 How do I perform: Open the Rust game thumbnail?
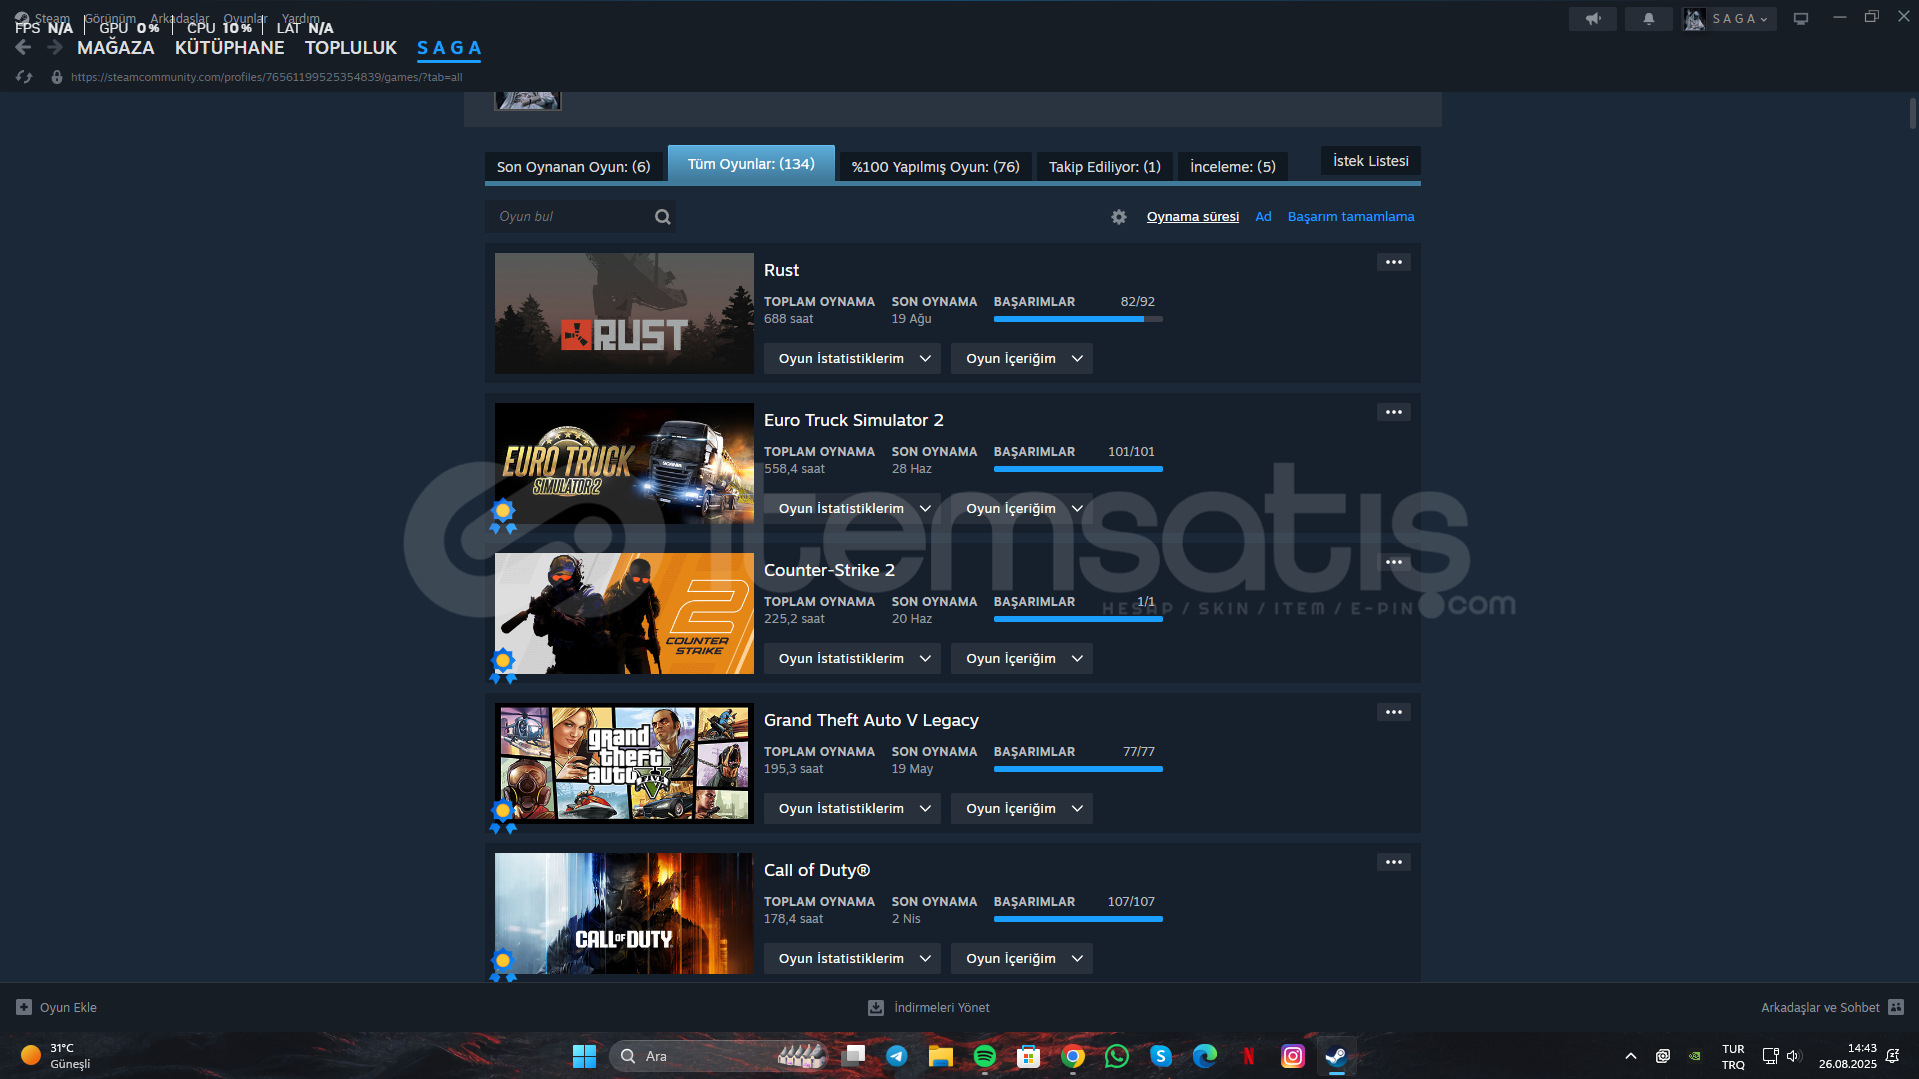(624, 313)
